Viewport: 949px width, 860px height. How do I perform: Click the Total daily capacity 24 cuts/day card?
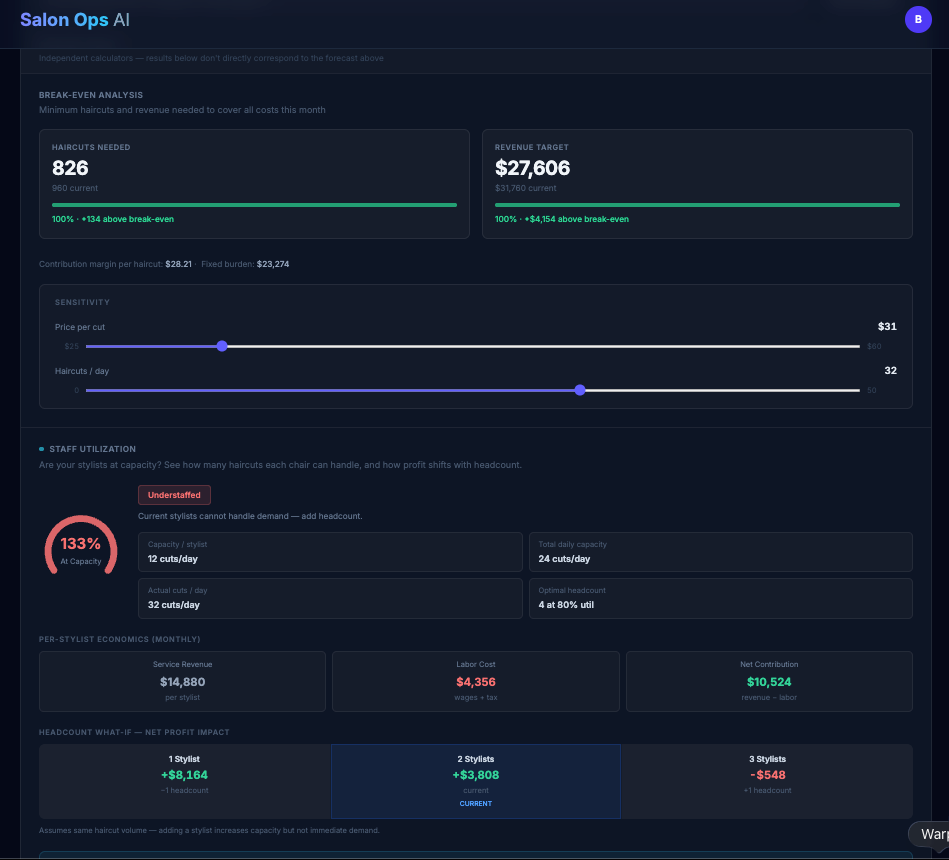(721, 552)
